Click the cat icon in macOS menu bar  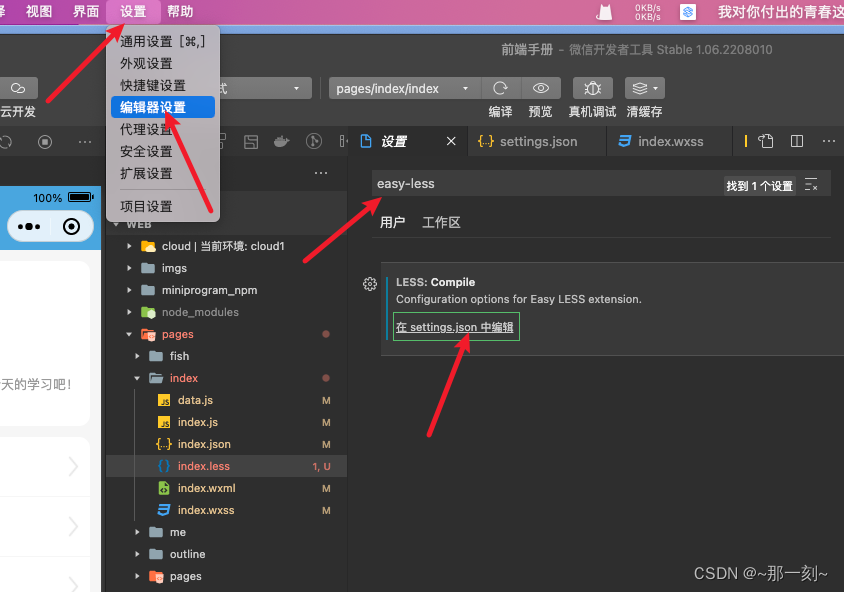604,12
